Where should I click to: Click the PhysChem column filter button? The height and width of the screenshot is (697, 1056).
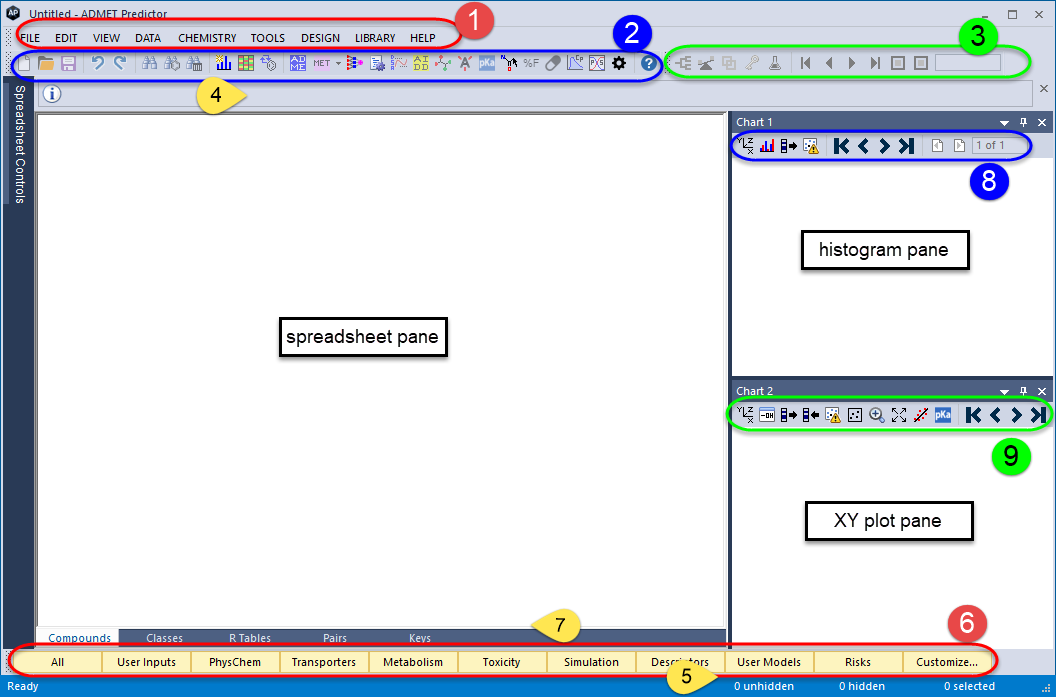pos(235,662)
